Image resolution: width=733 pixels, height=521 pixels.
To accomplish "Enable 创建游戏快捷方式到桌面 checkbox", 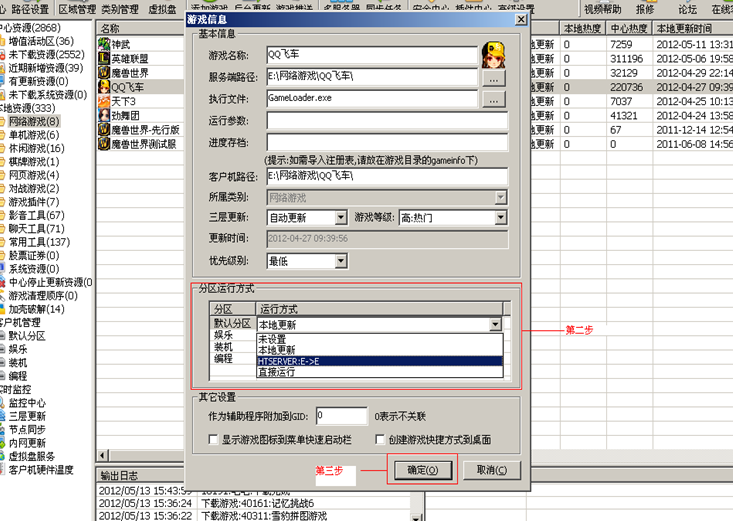I will tap(380, 440).
